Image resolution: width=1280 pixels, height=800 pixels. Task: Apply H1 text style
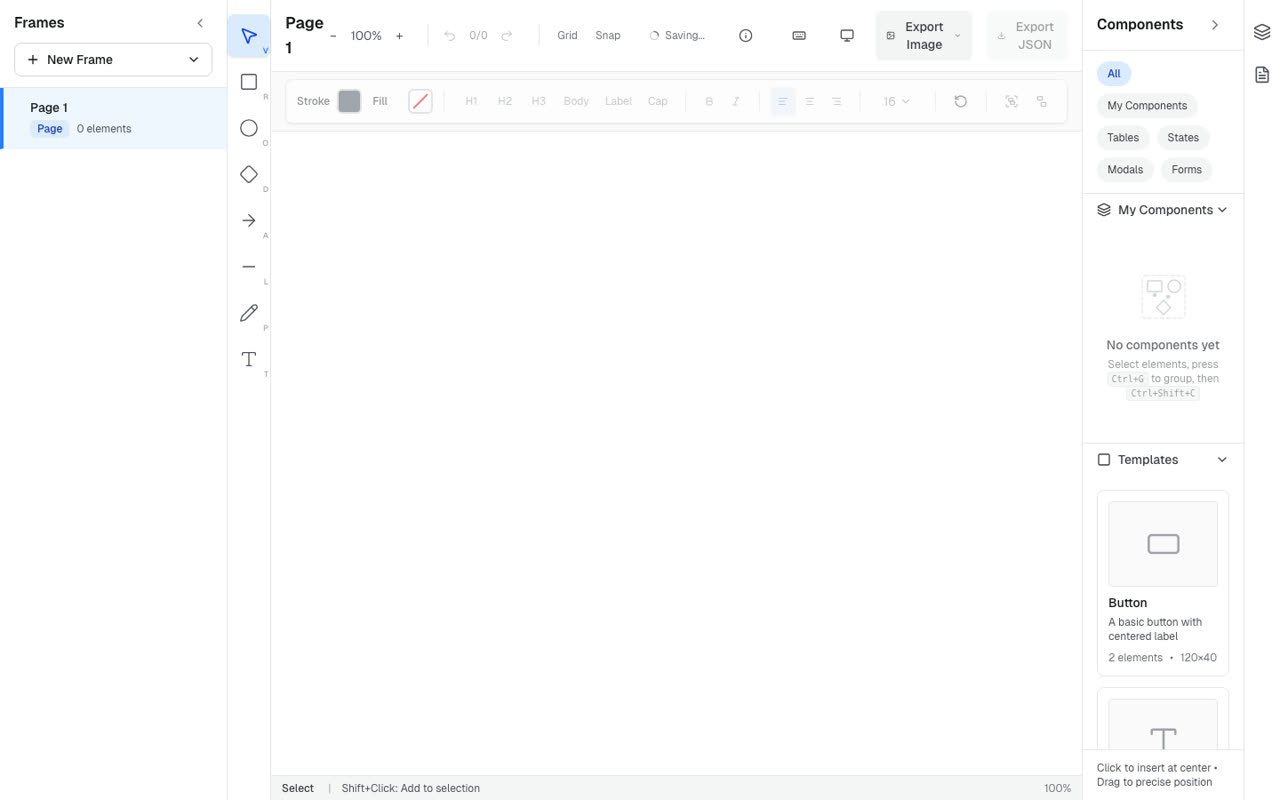coord(471,101)
